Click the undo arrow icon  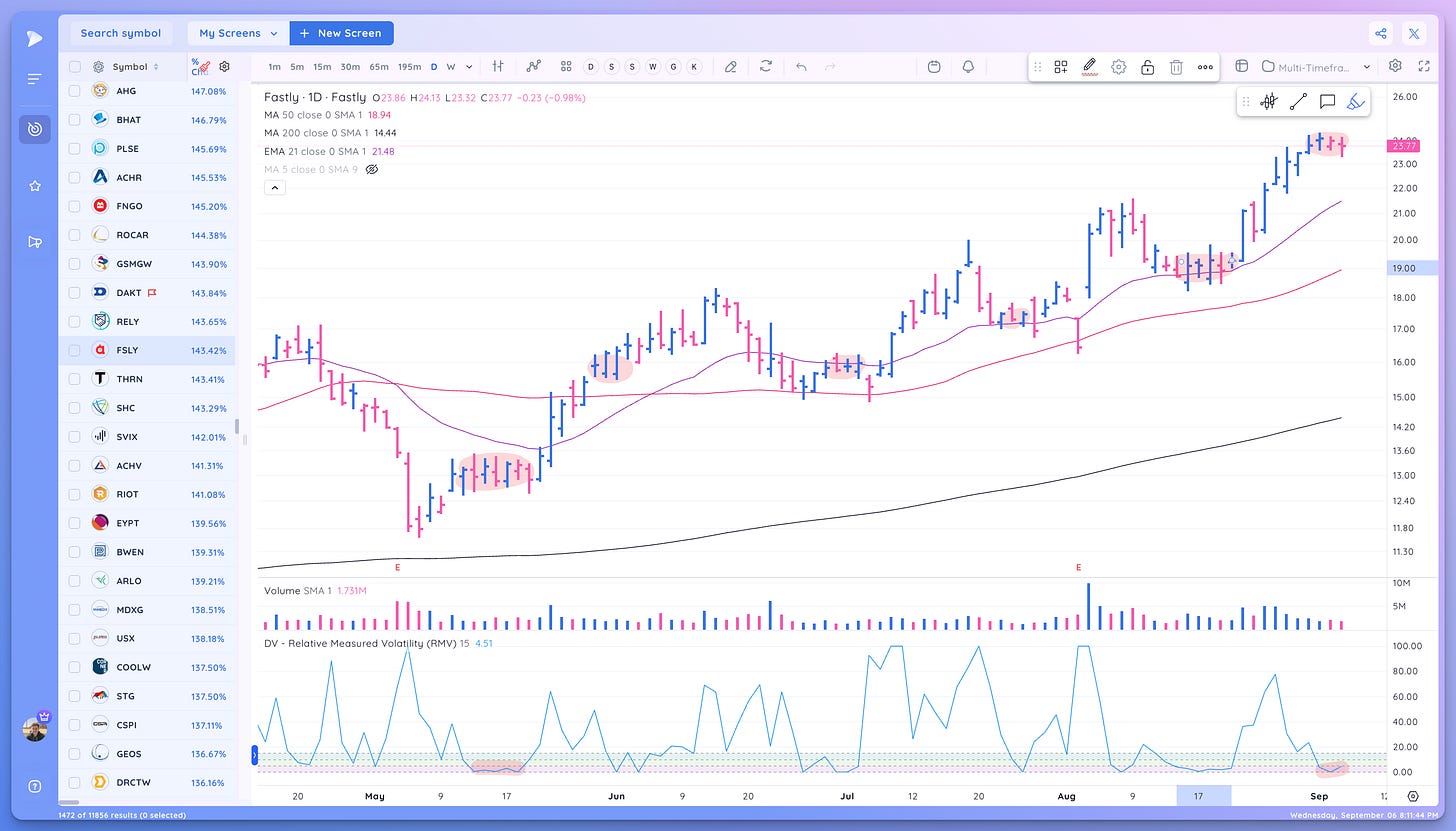coord(801,66)
